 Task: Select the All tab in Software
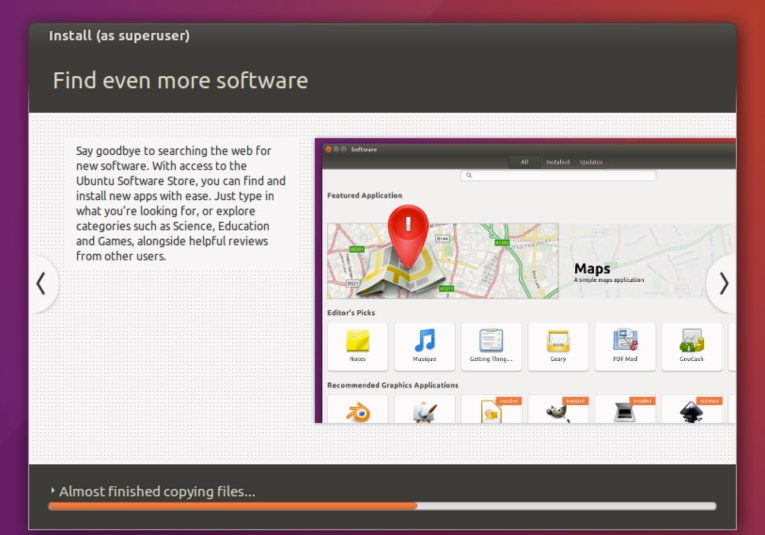point(525,162)
